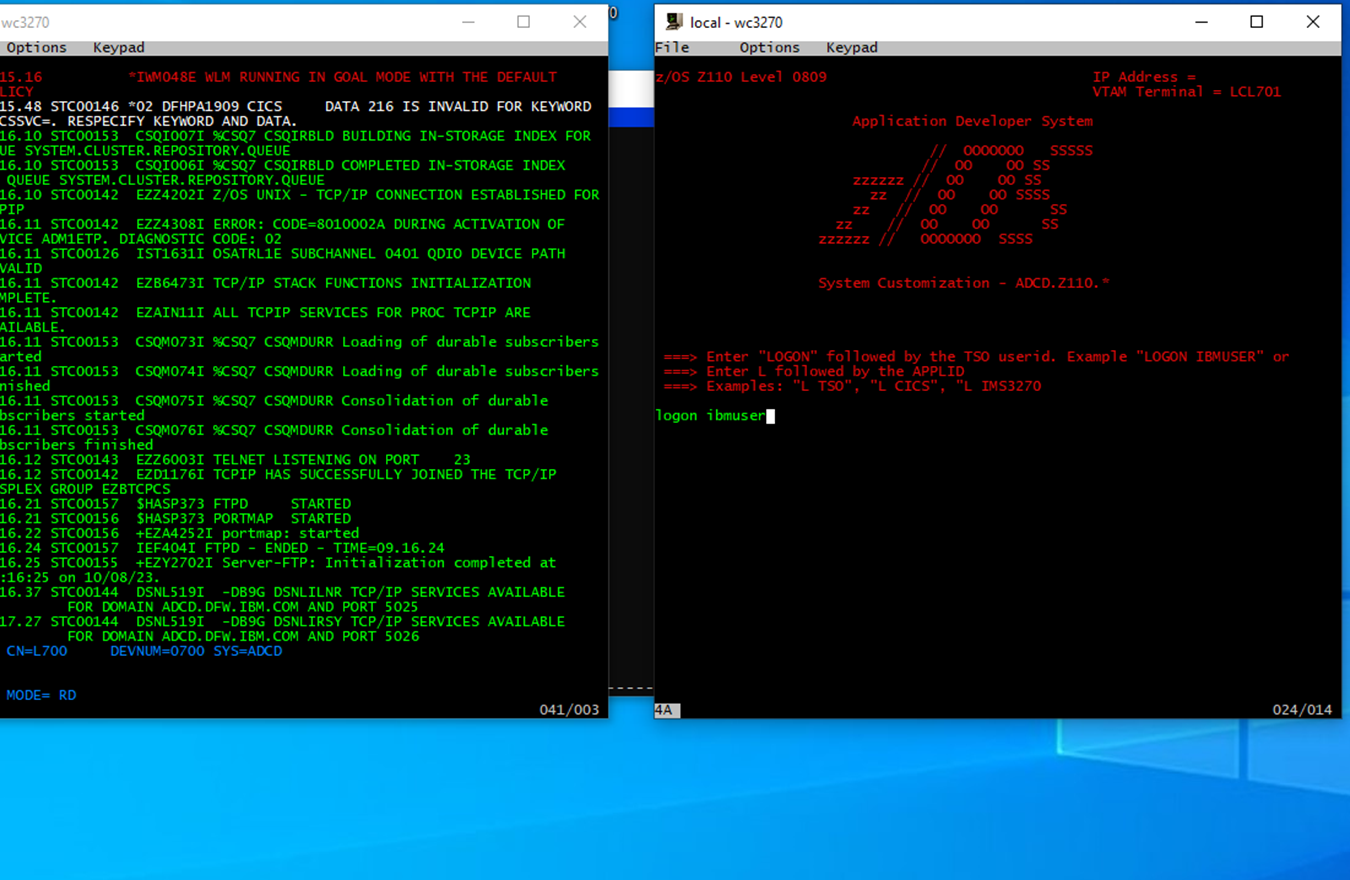The height and width of the screenshot is (880, 1350).
Task: Click the 041/003 cursor position in the left console
Action: tap(568, 710)
